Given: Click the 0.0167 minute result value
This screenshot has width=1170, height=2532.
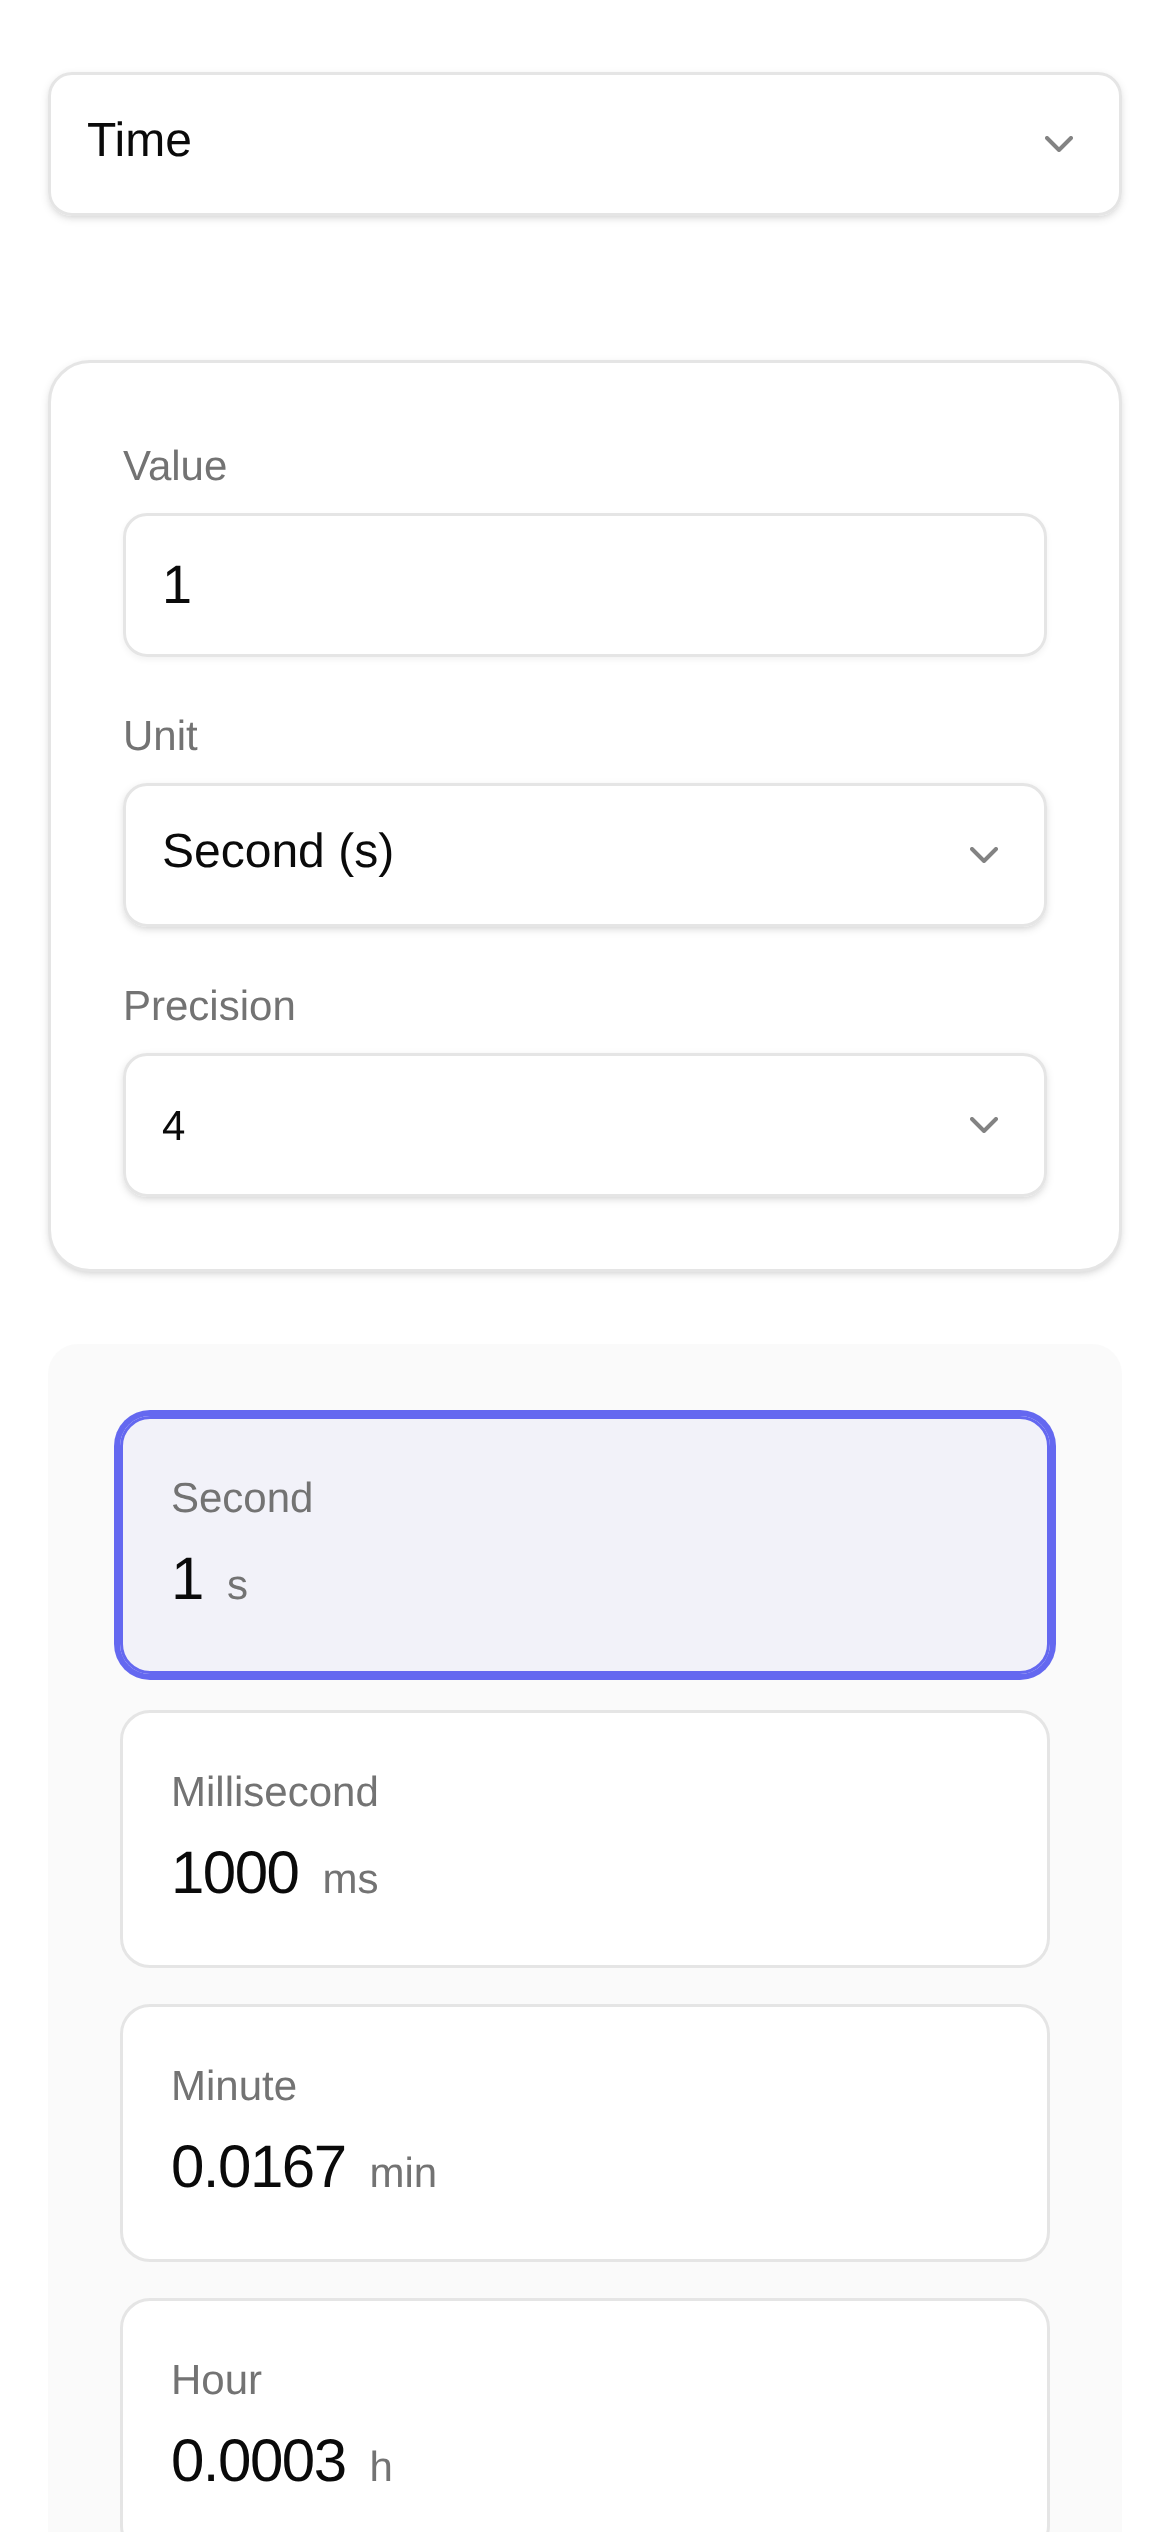Looking at the screenshot, I should (258, 2167).
